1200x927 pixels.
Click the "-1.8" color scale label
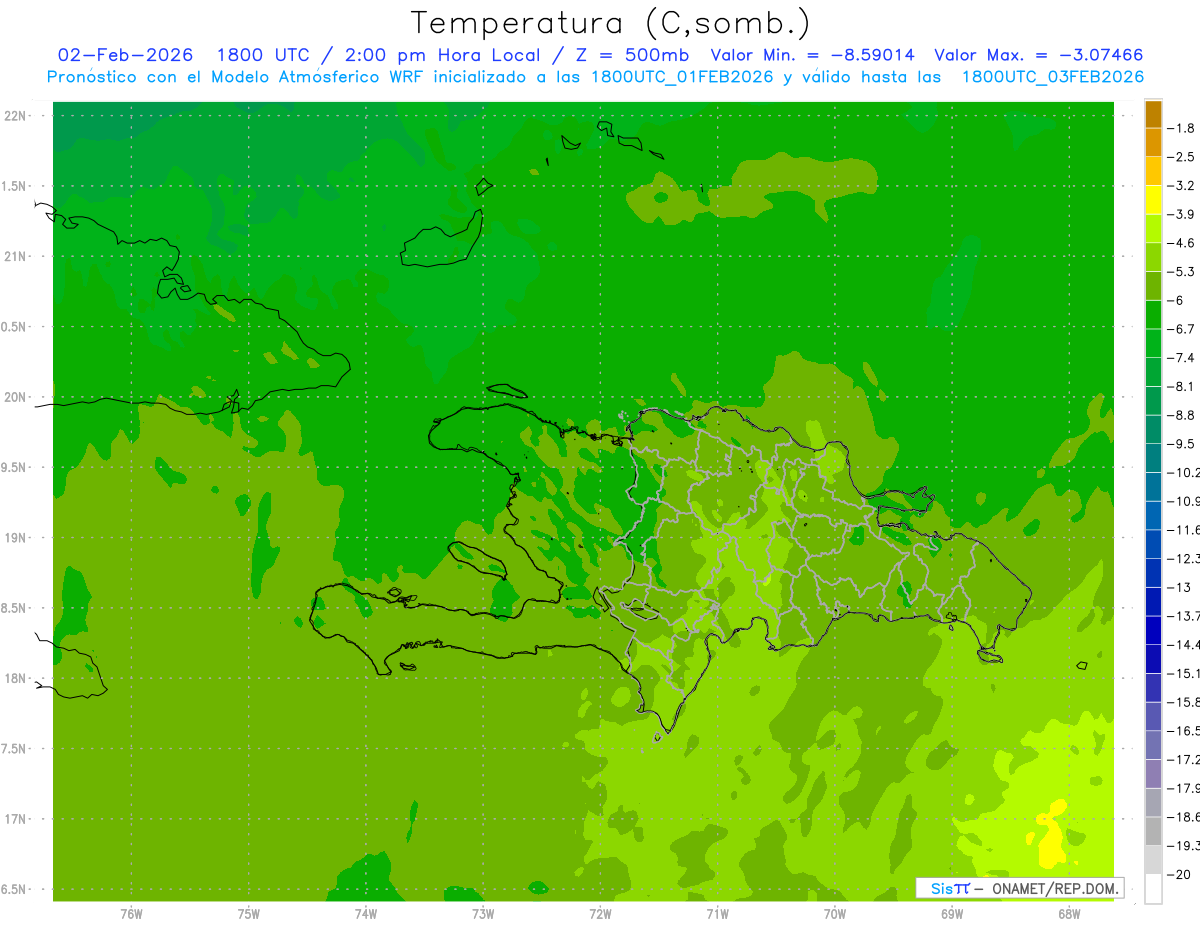pyautogui.click(x=1181, y=128)
